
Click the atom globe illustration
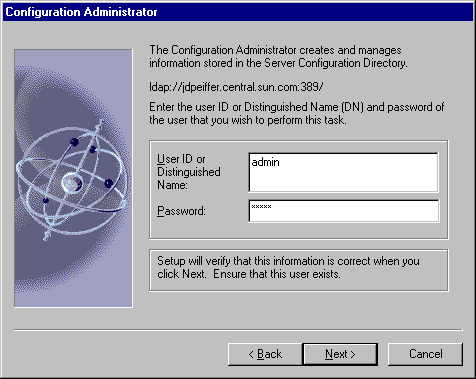click(x=73, y=178)
